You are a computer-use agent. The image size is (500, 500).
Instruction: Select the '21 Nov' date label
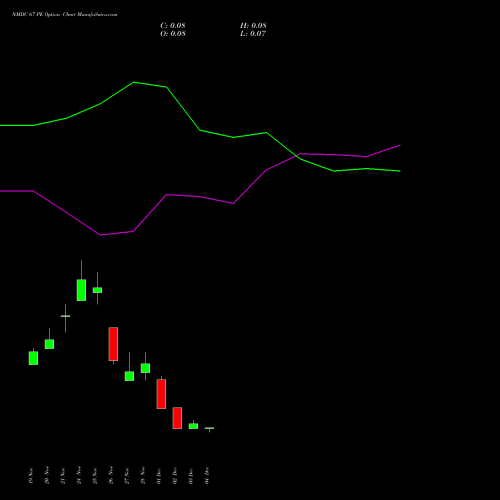(63, 476)
